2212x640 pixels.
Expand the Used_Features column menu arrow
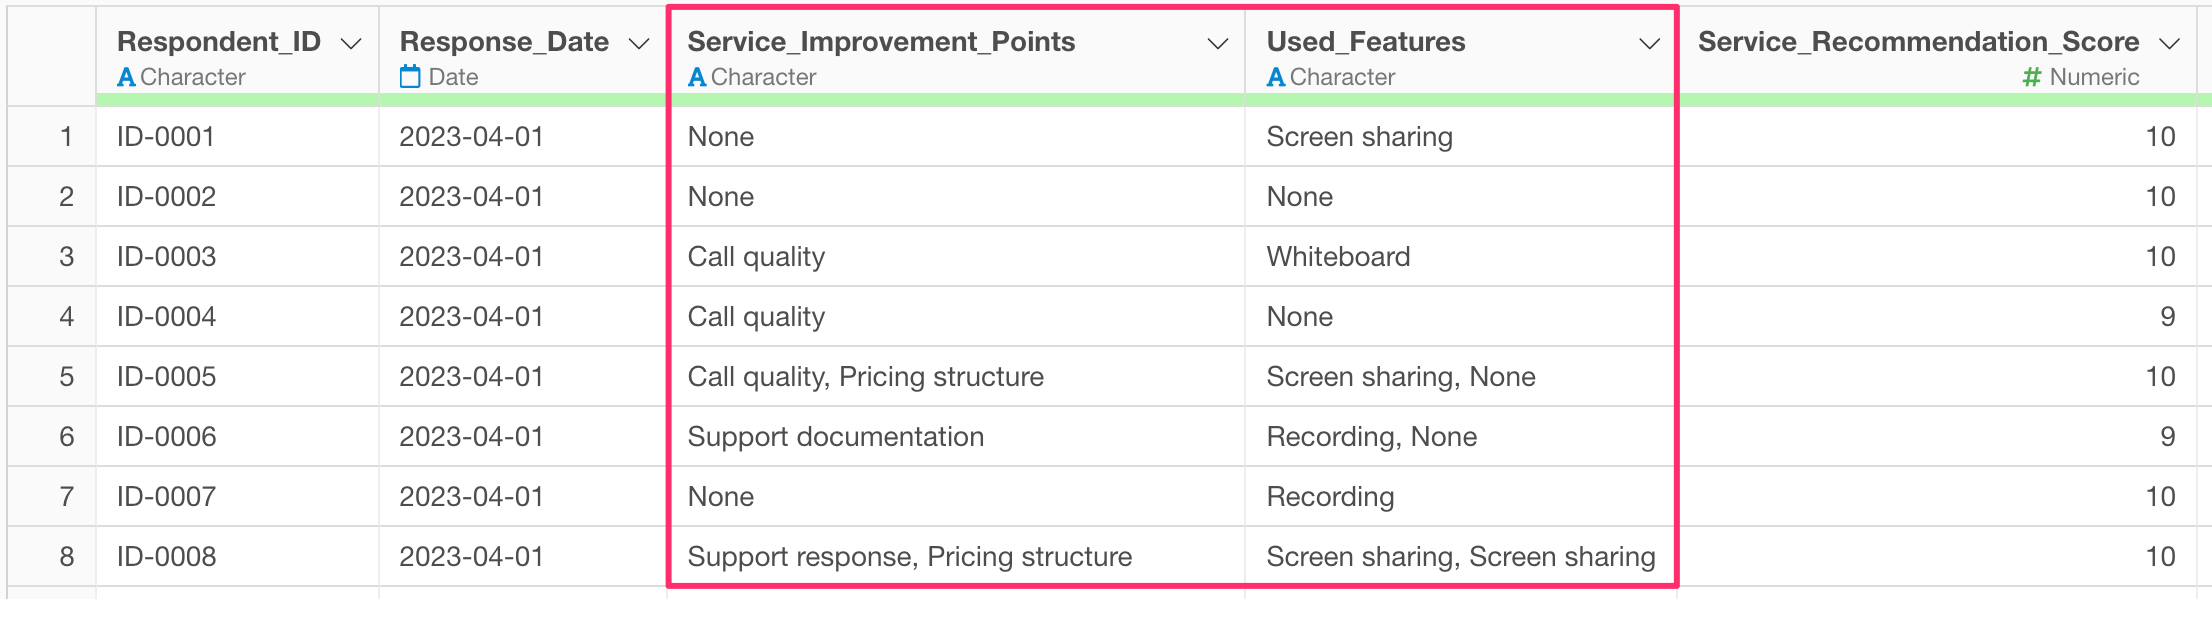coord(1650,44)
